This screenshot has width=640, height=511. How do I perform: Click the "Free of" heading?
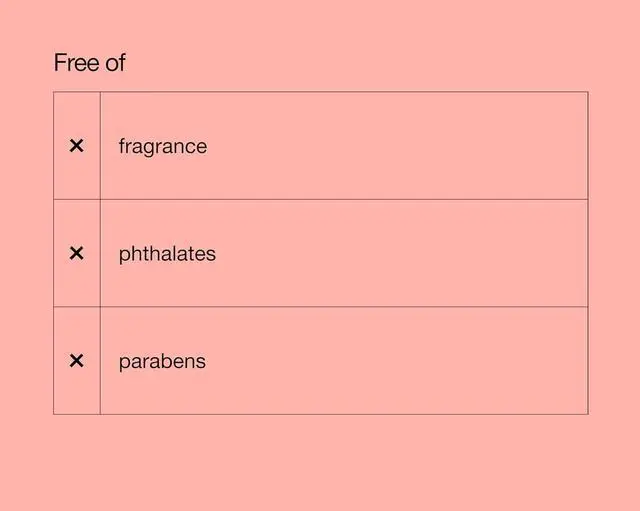89,63
